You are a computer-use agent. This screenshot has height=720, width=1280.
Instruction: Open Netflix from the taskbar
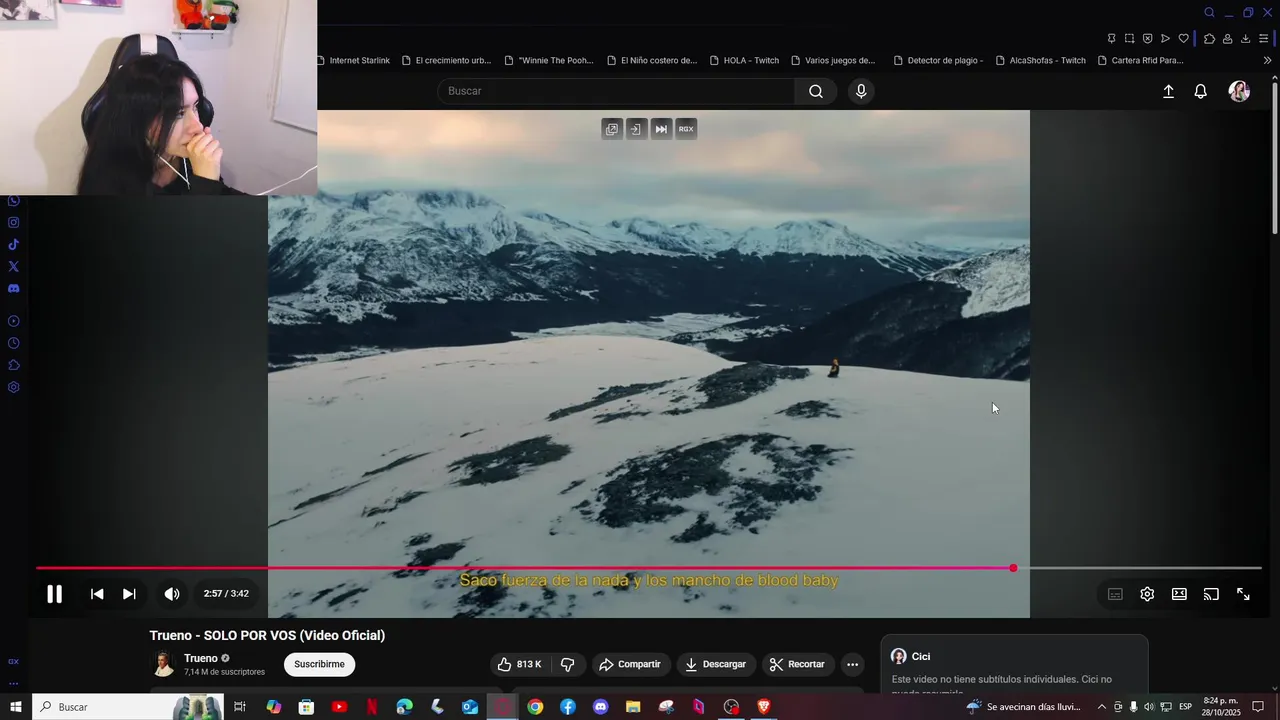pyautogui.click(x=372, y=707)
